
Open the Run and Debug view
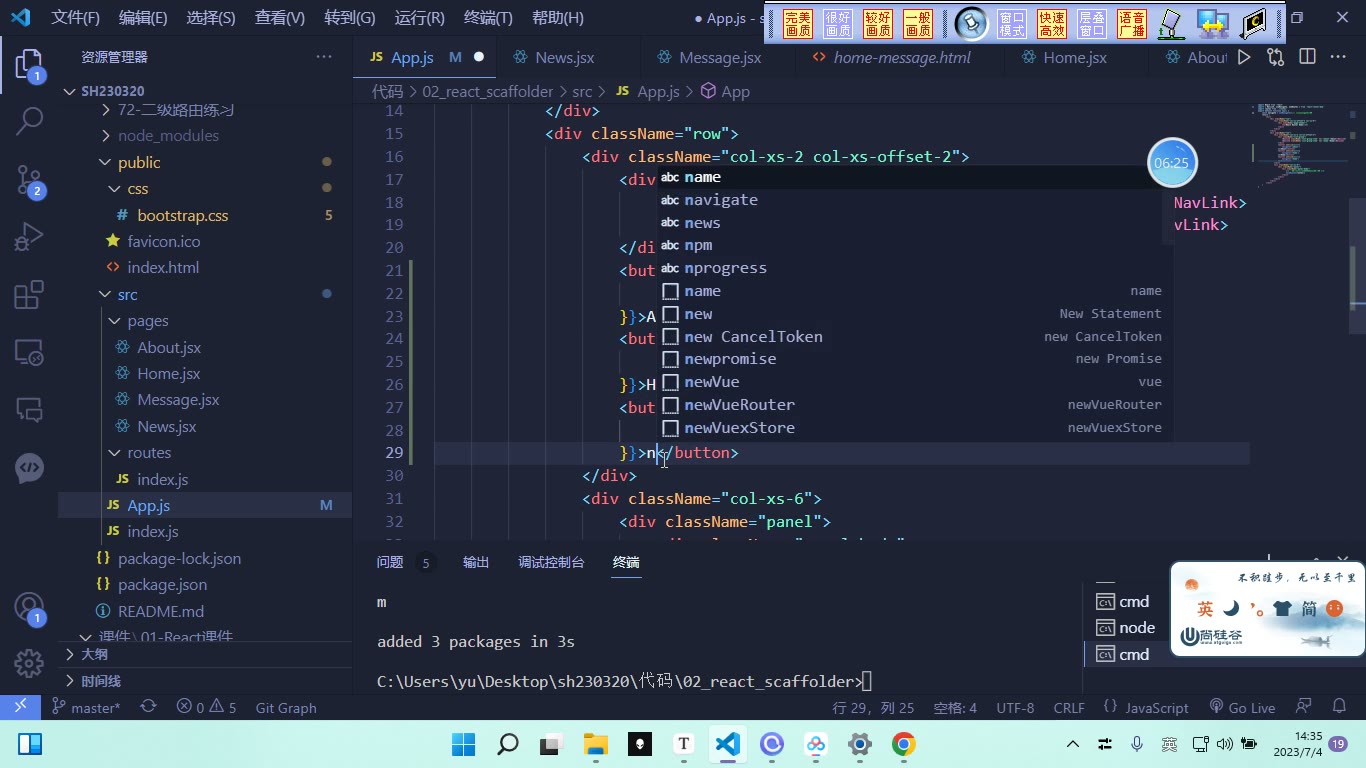[29, 237]
